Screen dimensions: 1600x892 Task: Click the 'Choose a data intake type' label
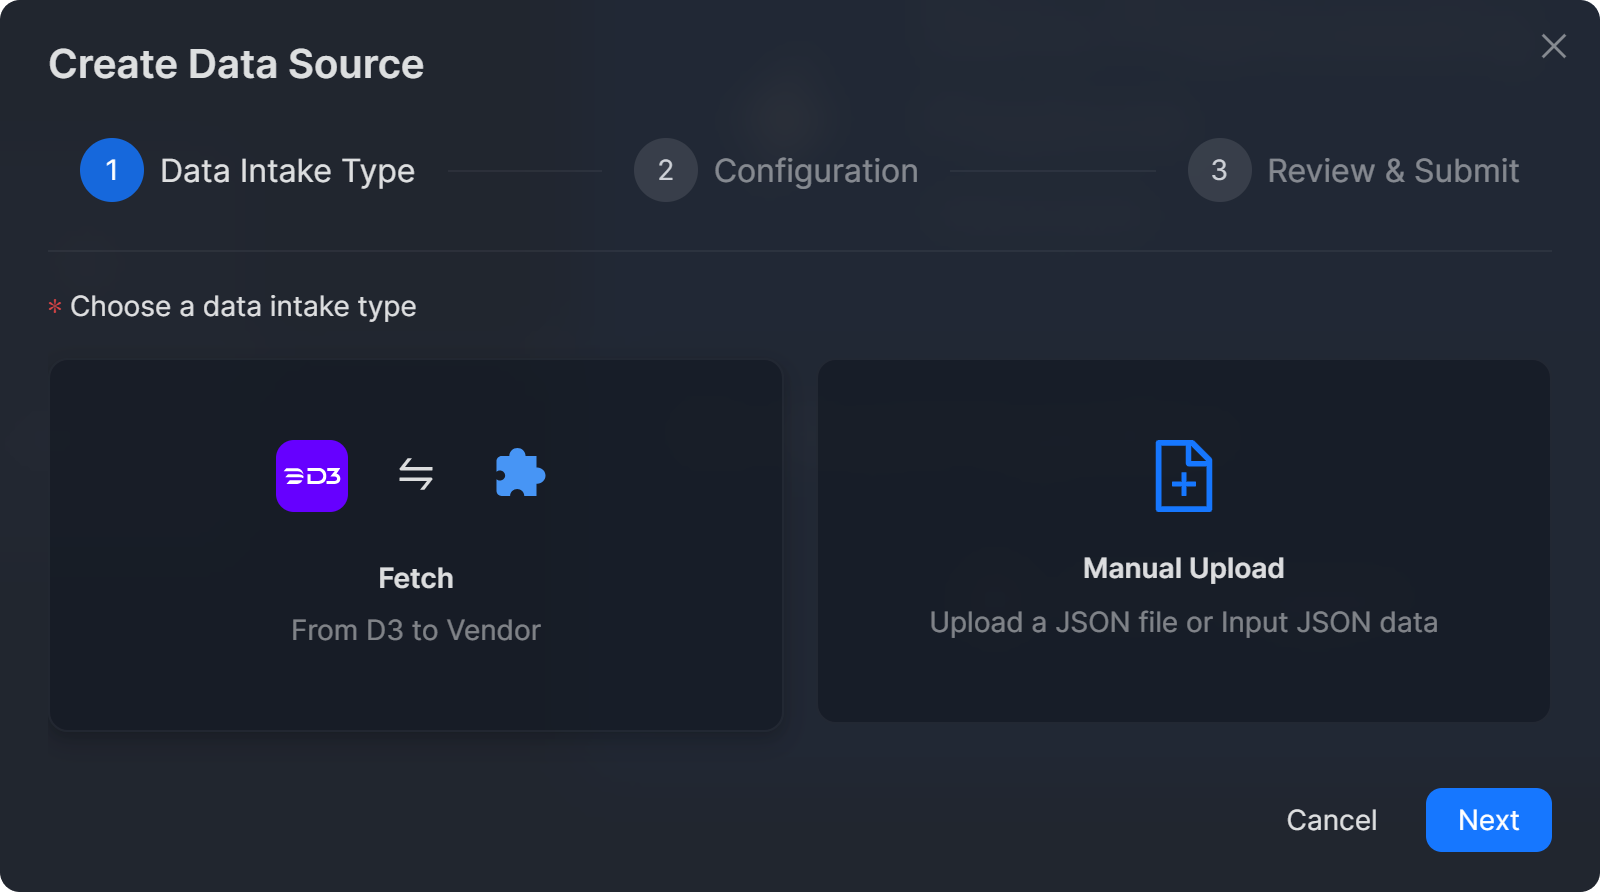click(243, 306)
